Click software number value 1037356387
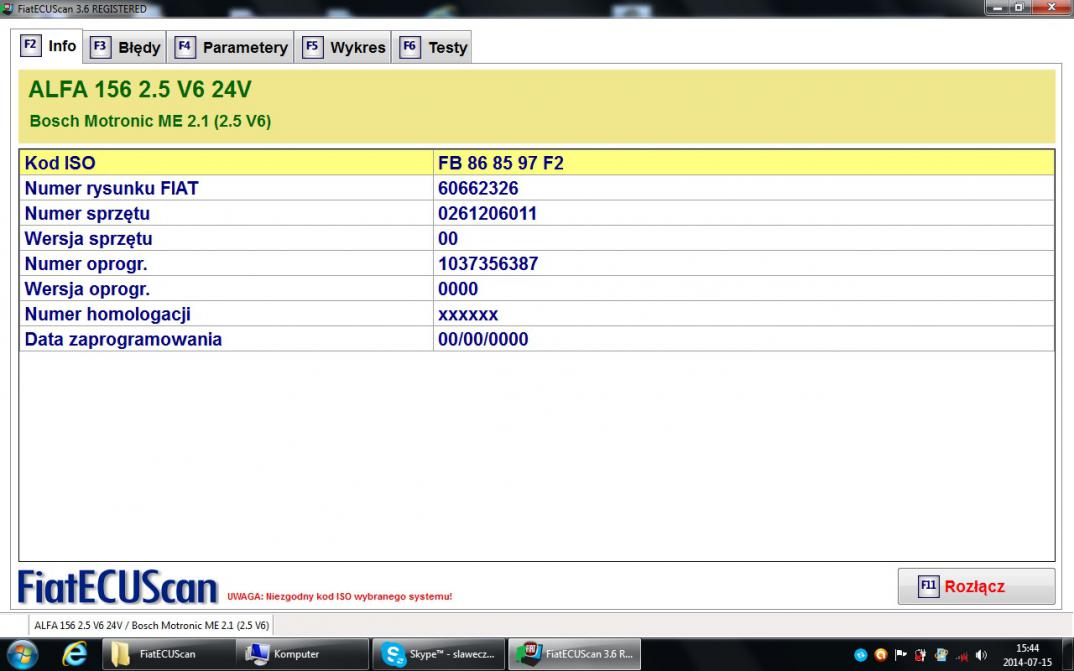This screenshot has height=671, width=1074. coord(744,264)
